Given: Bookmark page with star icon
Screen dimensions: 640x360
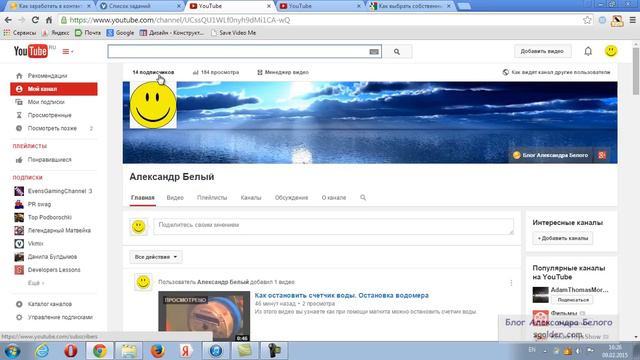Looking at the screenshot, I should (587, 20).
